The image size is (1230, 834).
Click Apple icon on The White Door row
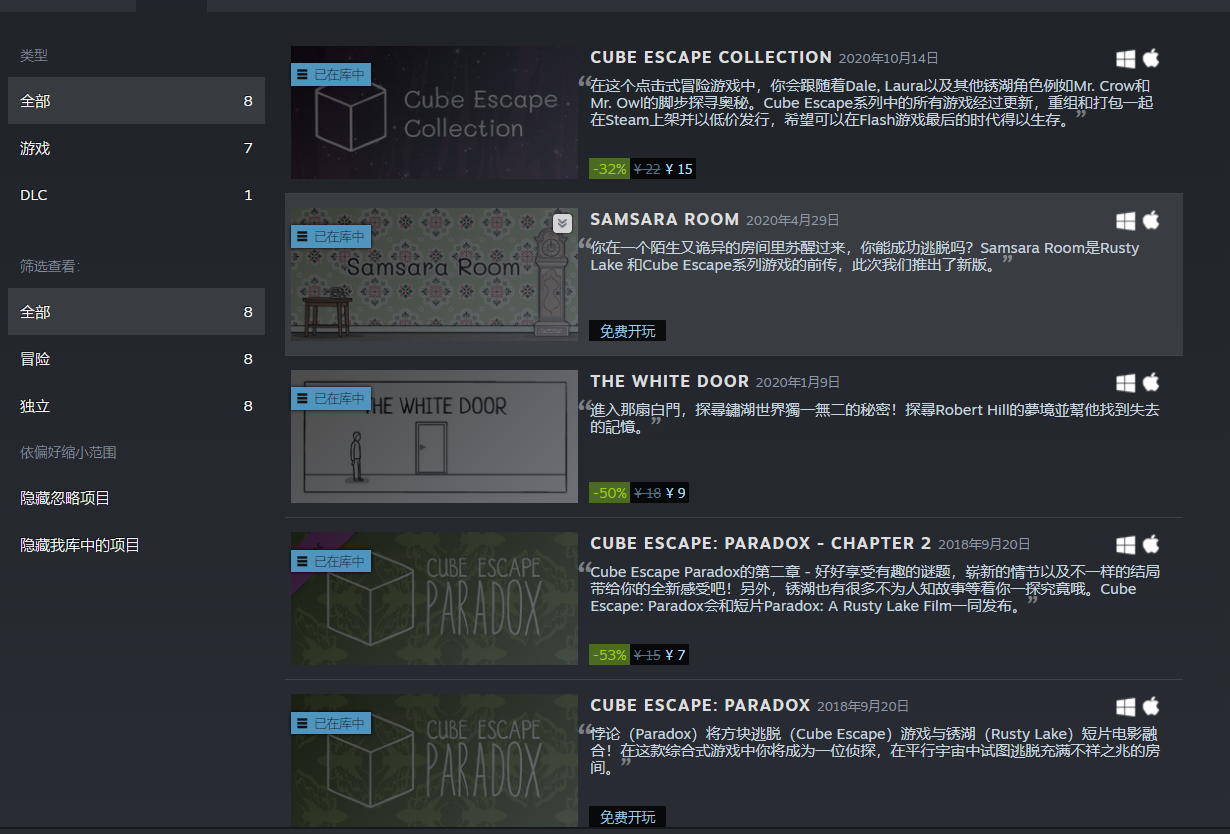pos(1151,382)
